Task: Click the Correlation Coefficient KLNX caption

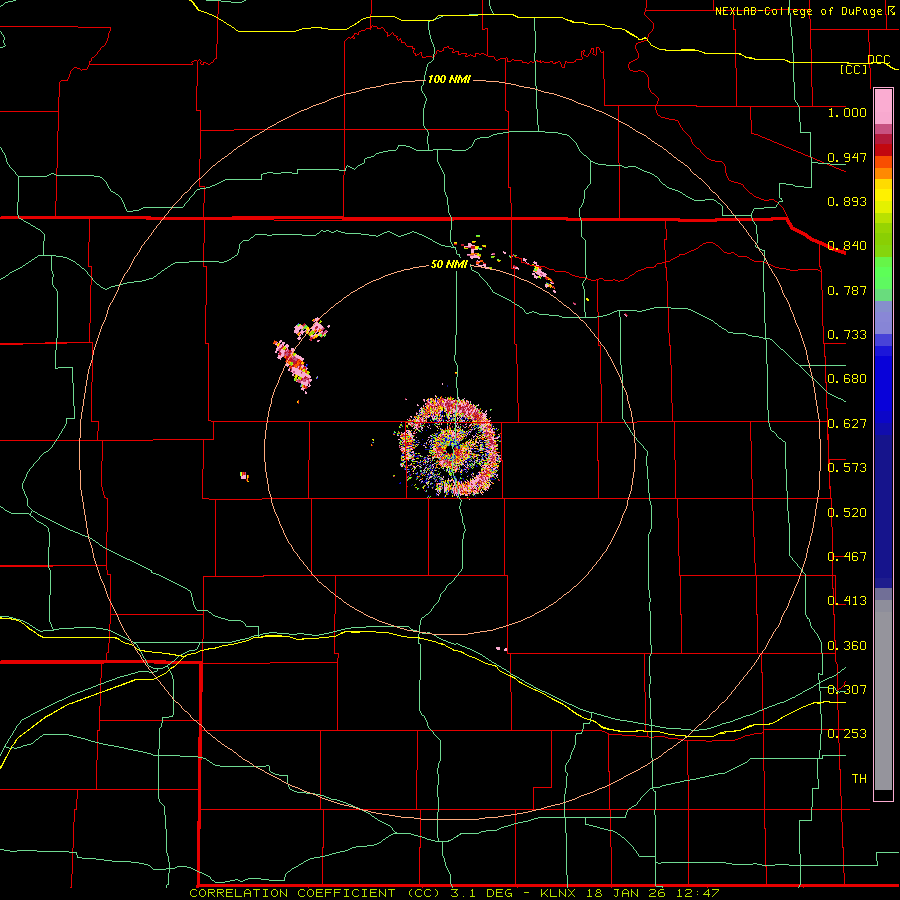Action: point(454,893)
